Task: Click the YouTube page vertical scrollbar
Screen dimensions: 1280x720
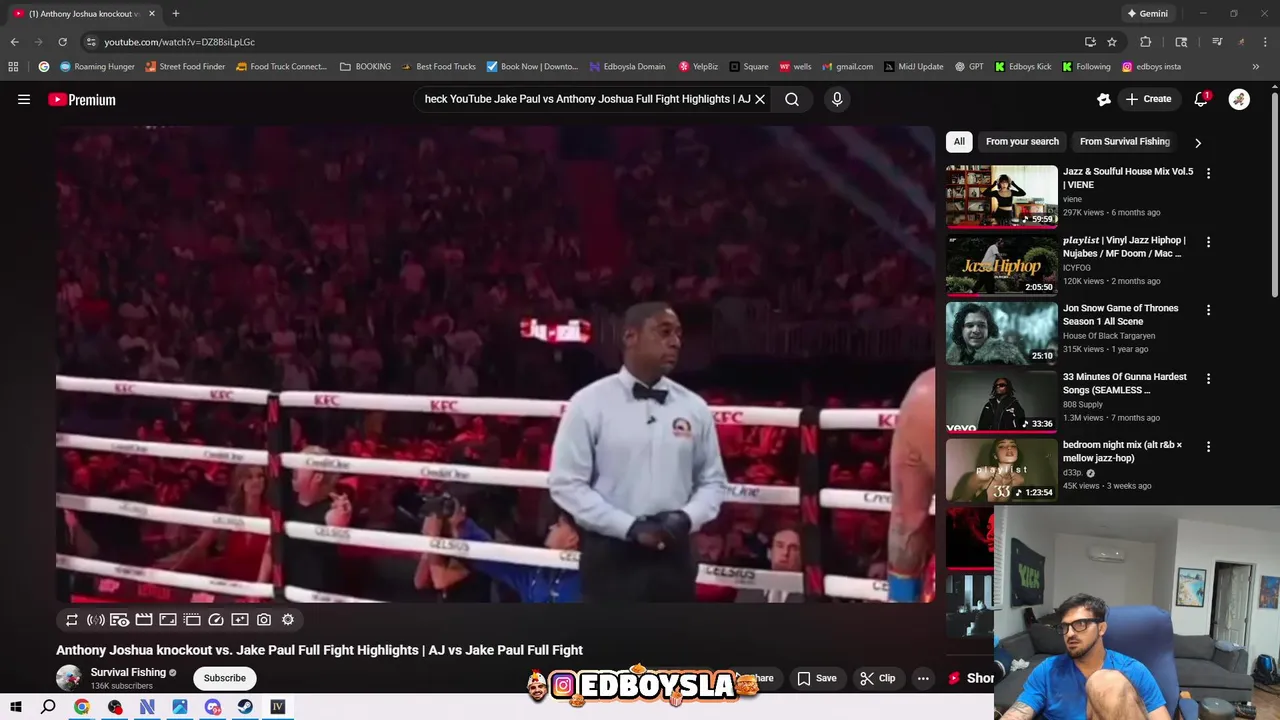Action: pos(1274,195)
